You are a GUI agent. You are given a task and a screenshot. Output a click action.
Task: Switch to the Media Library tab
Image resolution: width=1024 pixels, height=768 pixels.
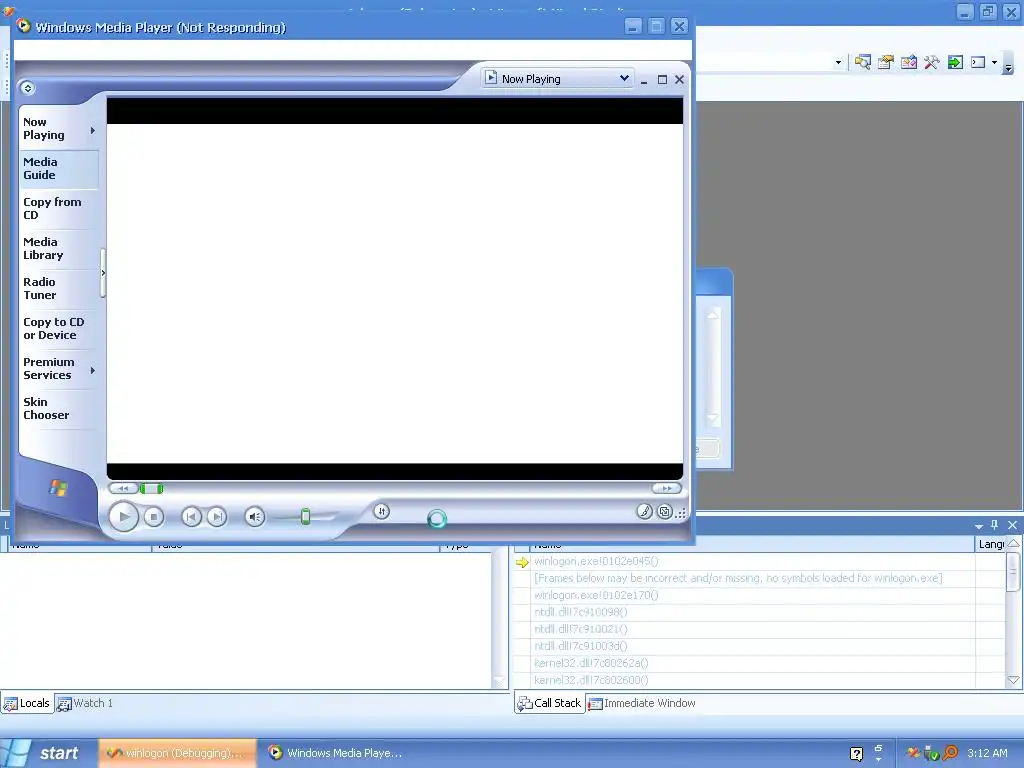(43, 249)
